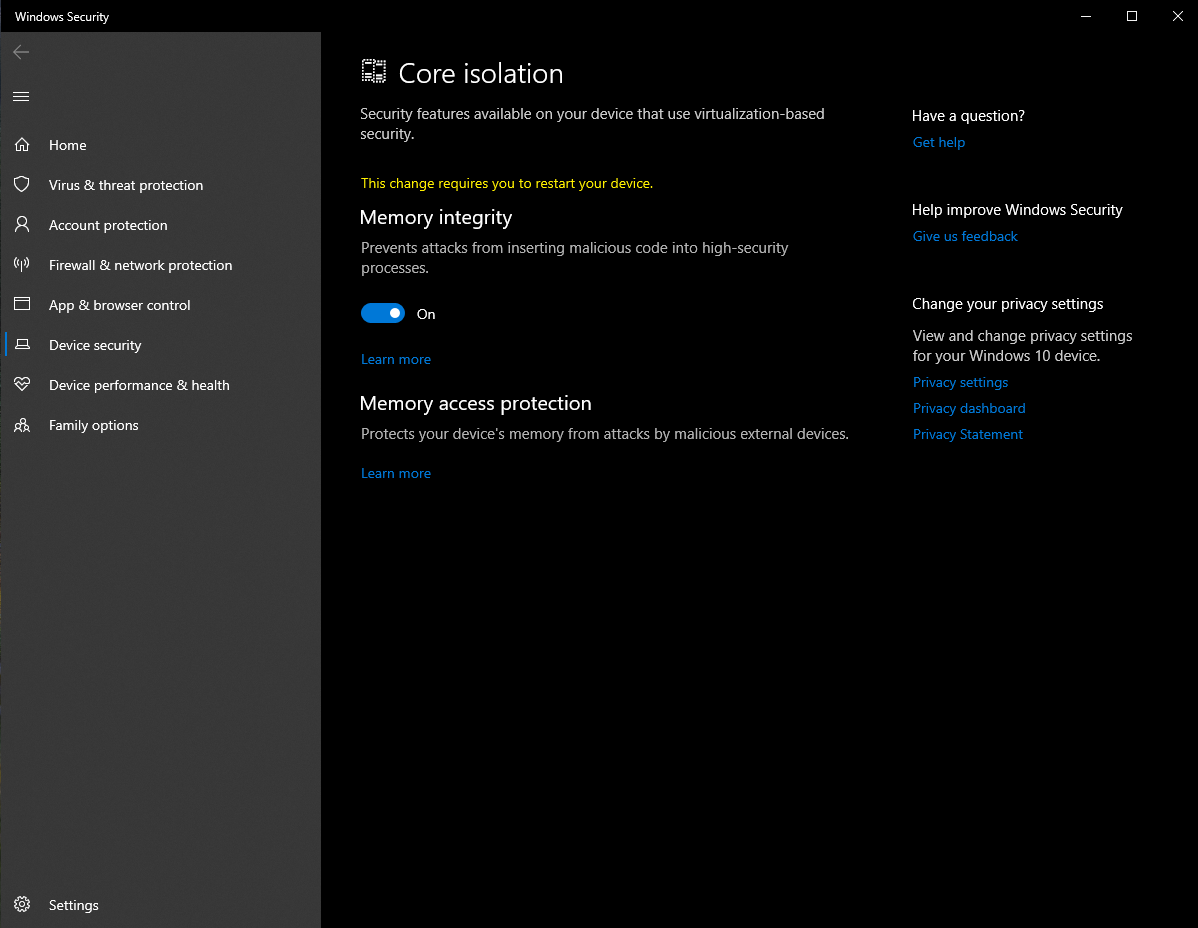Select Firewall & network protection label
1198x928 pixels.
(x=140, y=265)
